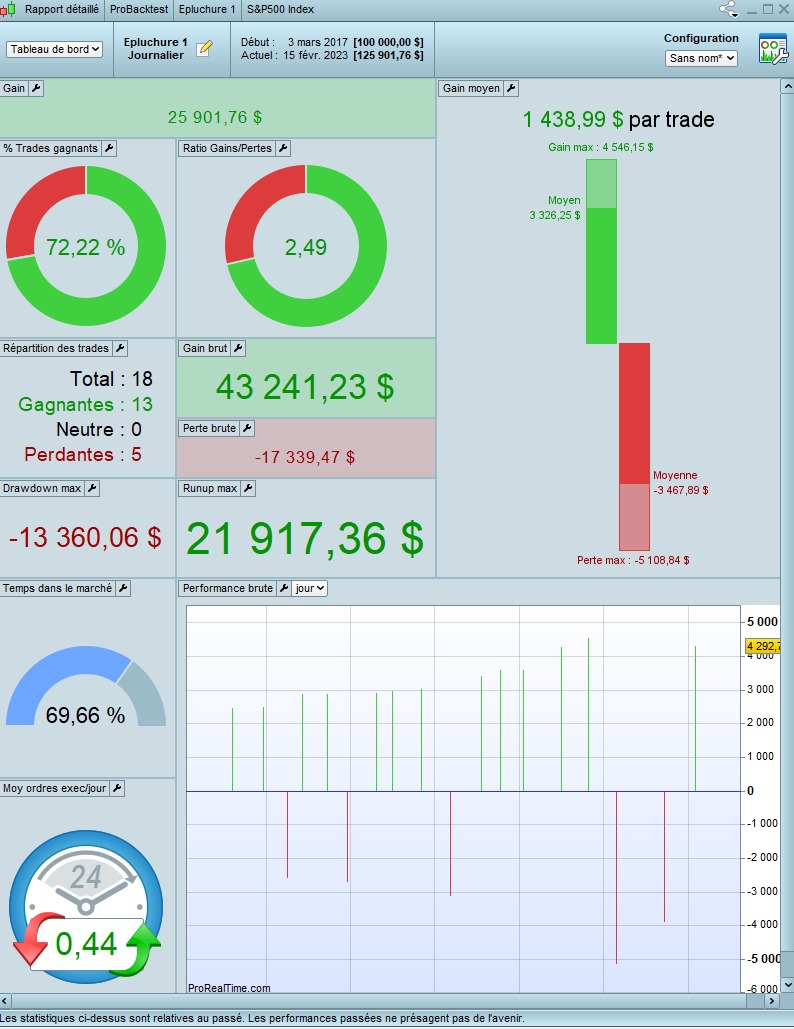Select the Epluchure 1 title segment
This screenshot has height=1029, width=794.
[x=207, y=9]
